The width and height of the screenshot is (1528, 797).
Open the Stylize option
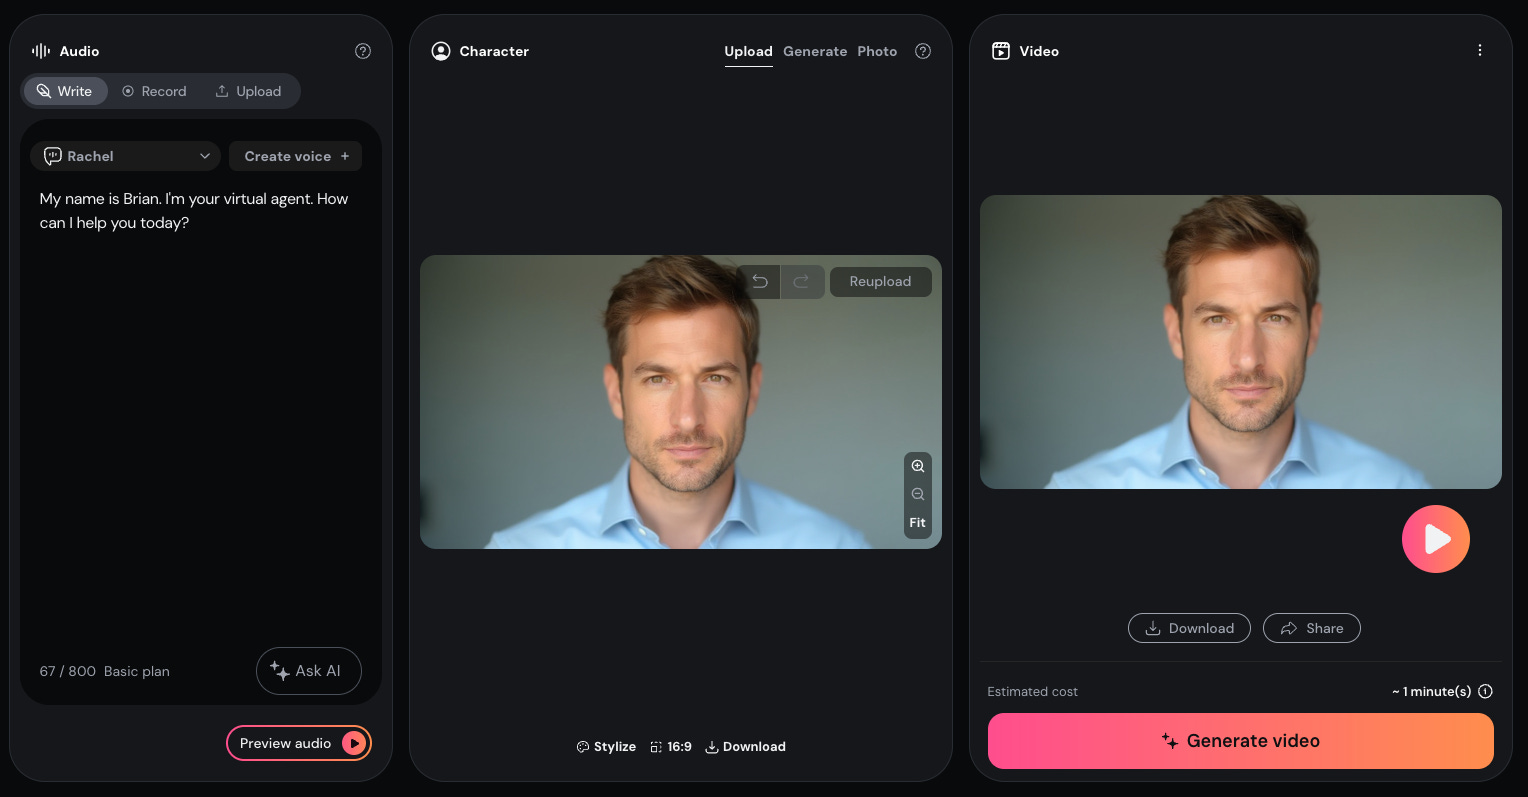pyautogui.click(x=606, y=747)
